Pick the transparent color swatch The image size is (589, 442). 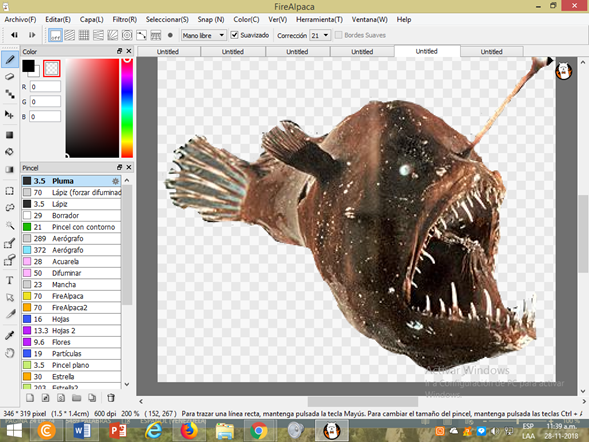click(x=51, y=68)
